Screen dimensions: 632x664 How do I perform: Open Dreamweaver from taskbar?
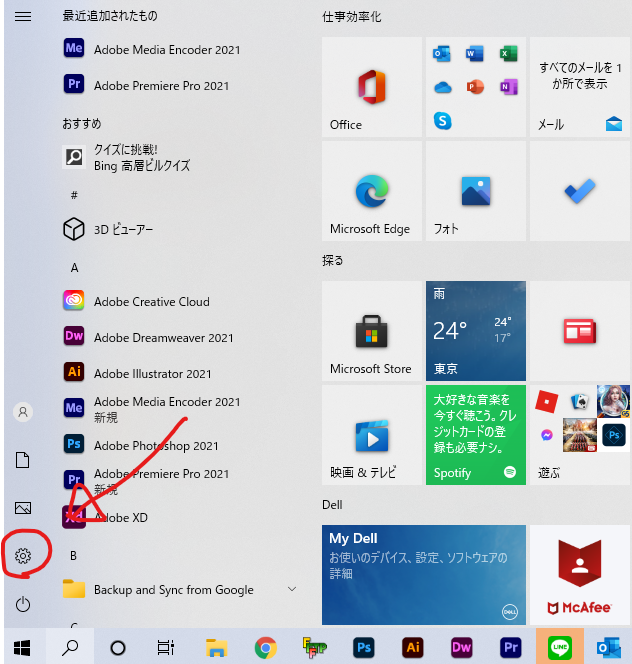[x=462, y=647]
